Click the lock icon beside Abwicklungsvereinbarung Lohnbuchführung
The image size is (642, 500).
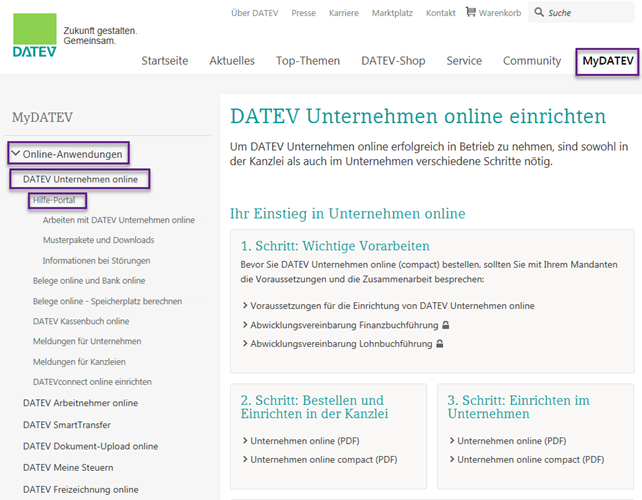click(x=440, y=344)
